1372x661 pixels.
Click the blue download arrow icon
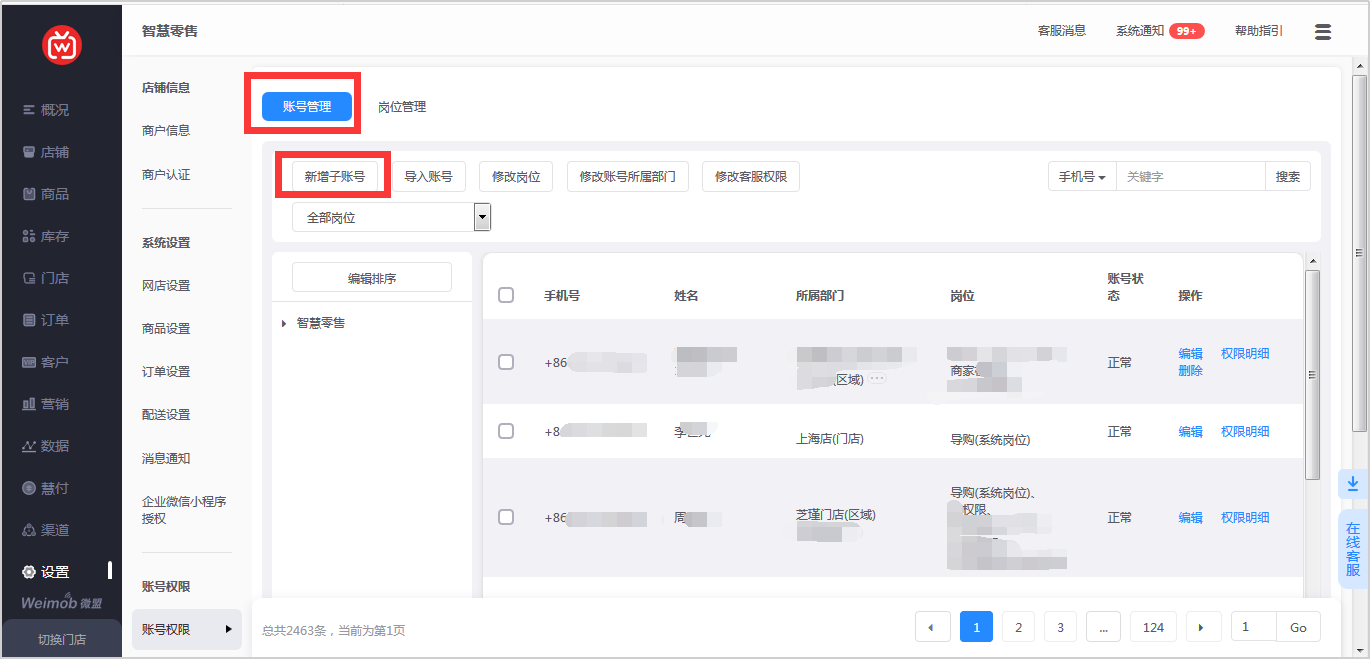coord(1352,484)
